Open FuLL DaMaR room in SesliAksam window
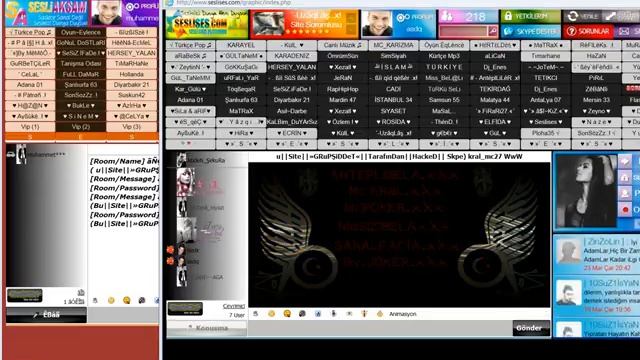 (81, 74)
